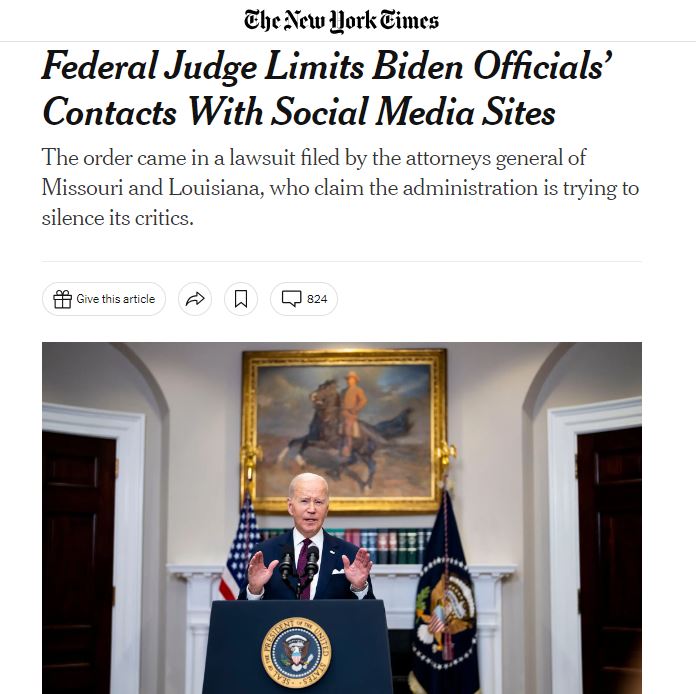Click the word "Missouri" in the summary

click(x=81, y=188)
